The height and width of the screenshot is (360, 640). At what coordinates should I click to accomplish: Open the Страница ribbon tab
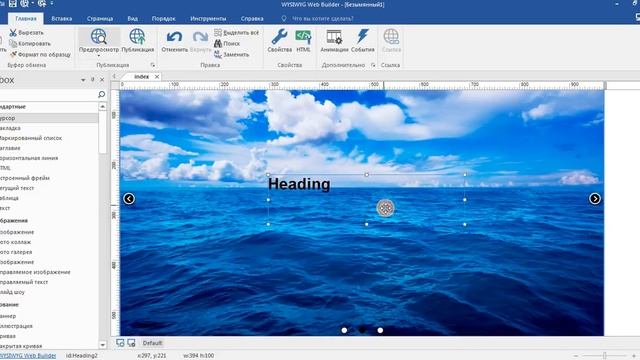(x=100, y=18)
